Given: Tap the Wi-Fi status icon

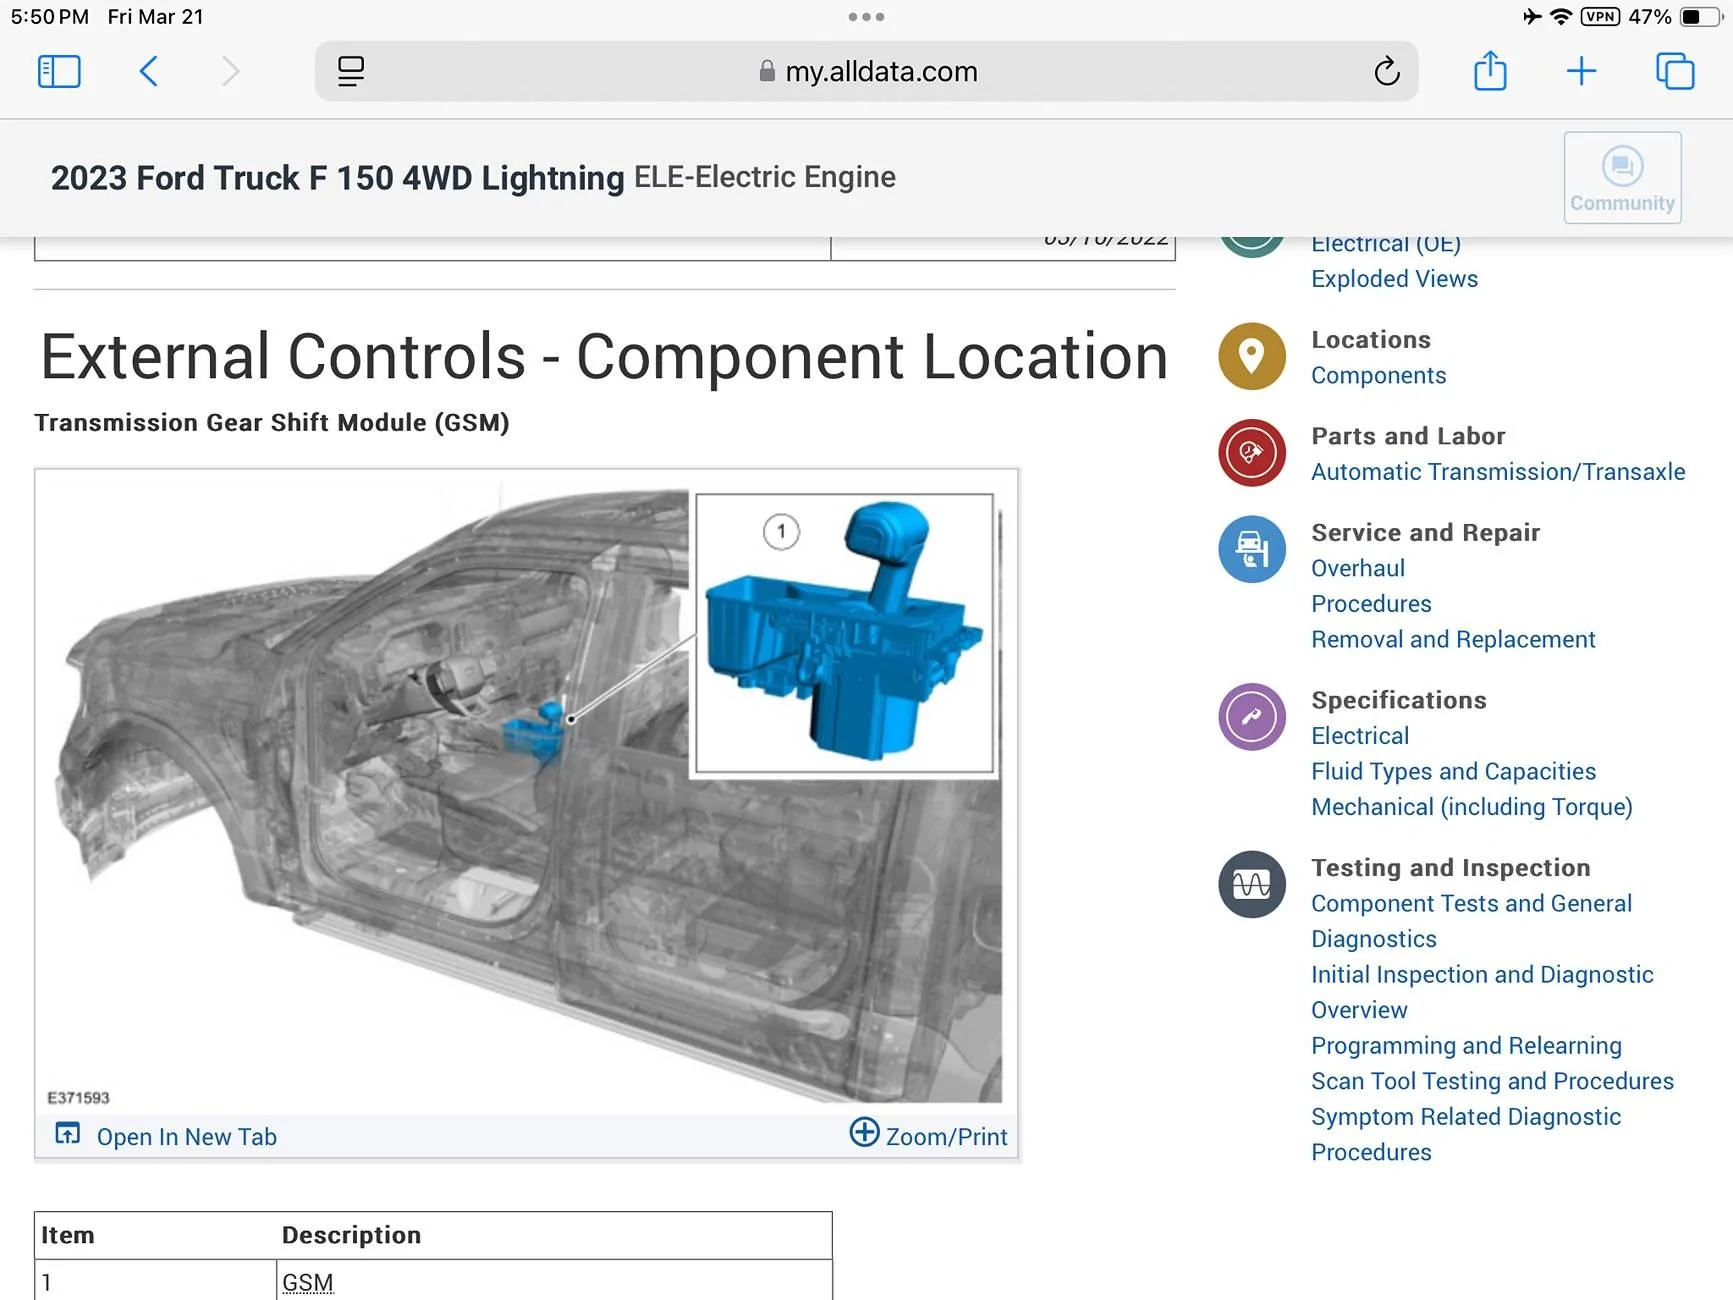Looking at the screenshot, I should coord(1560,17).
